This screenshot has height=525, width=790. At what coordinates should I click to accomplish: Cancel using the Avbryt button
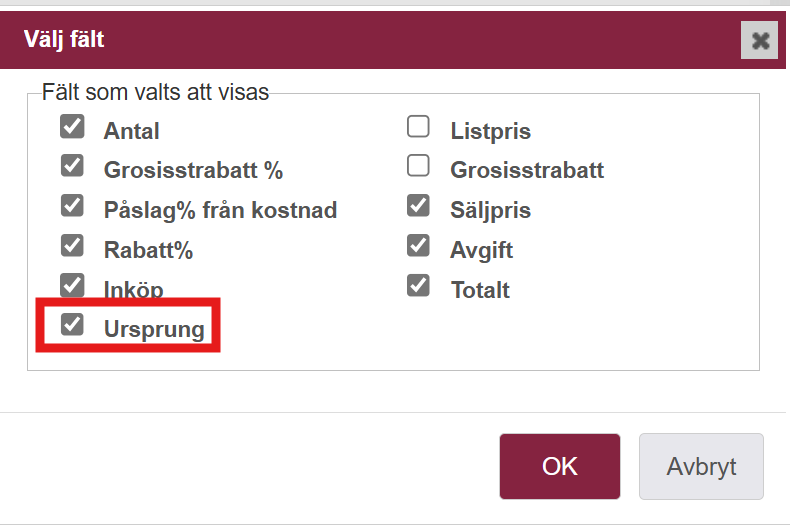click(701, 467)
